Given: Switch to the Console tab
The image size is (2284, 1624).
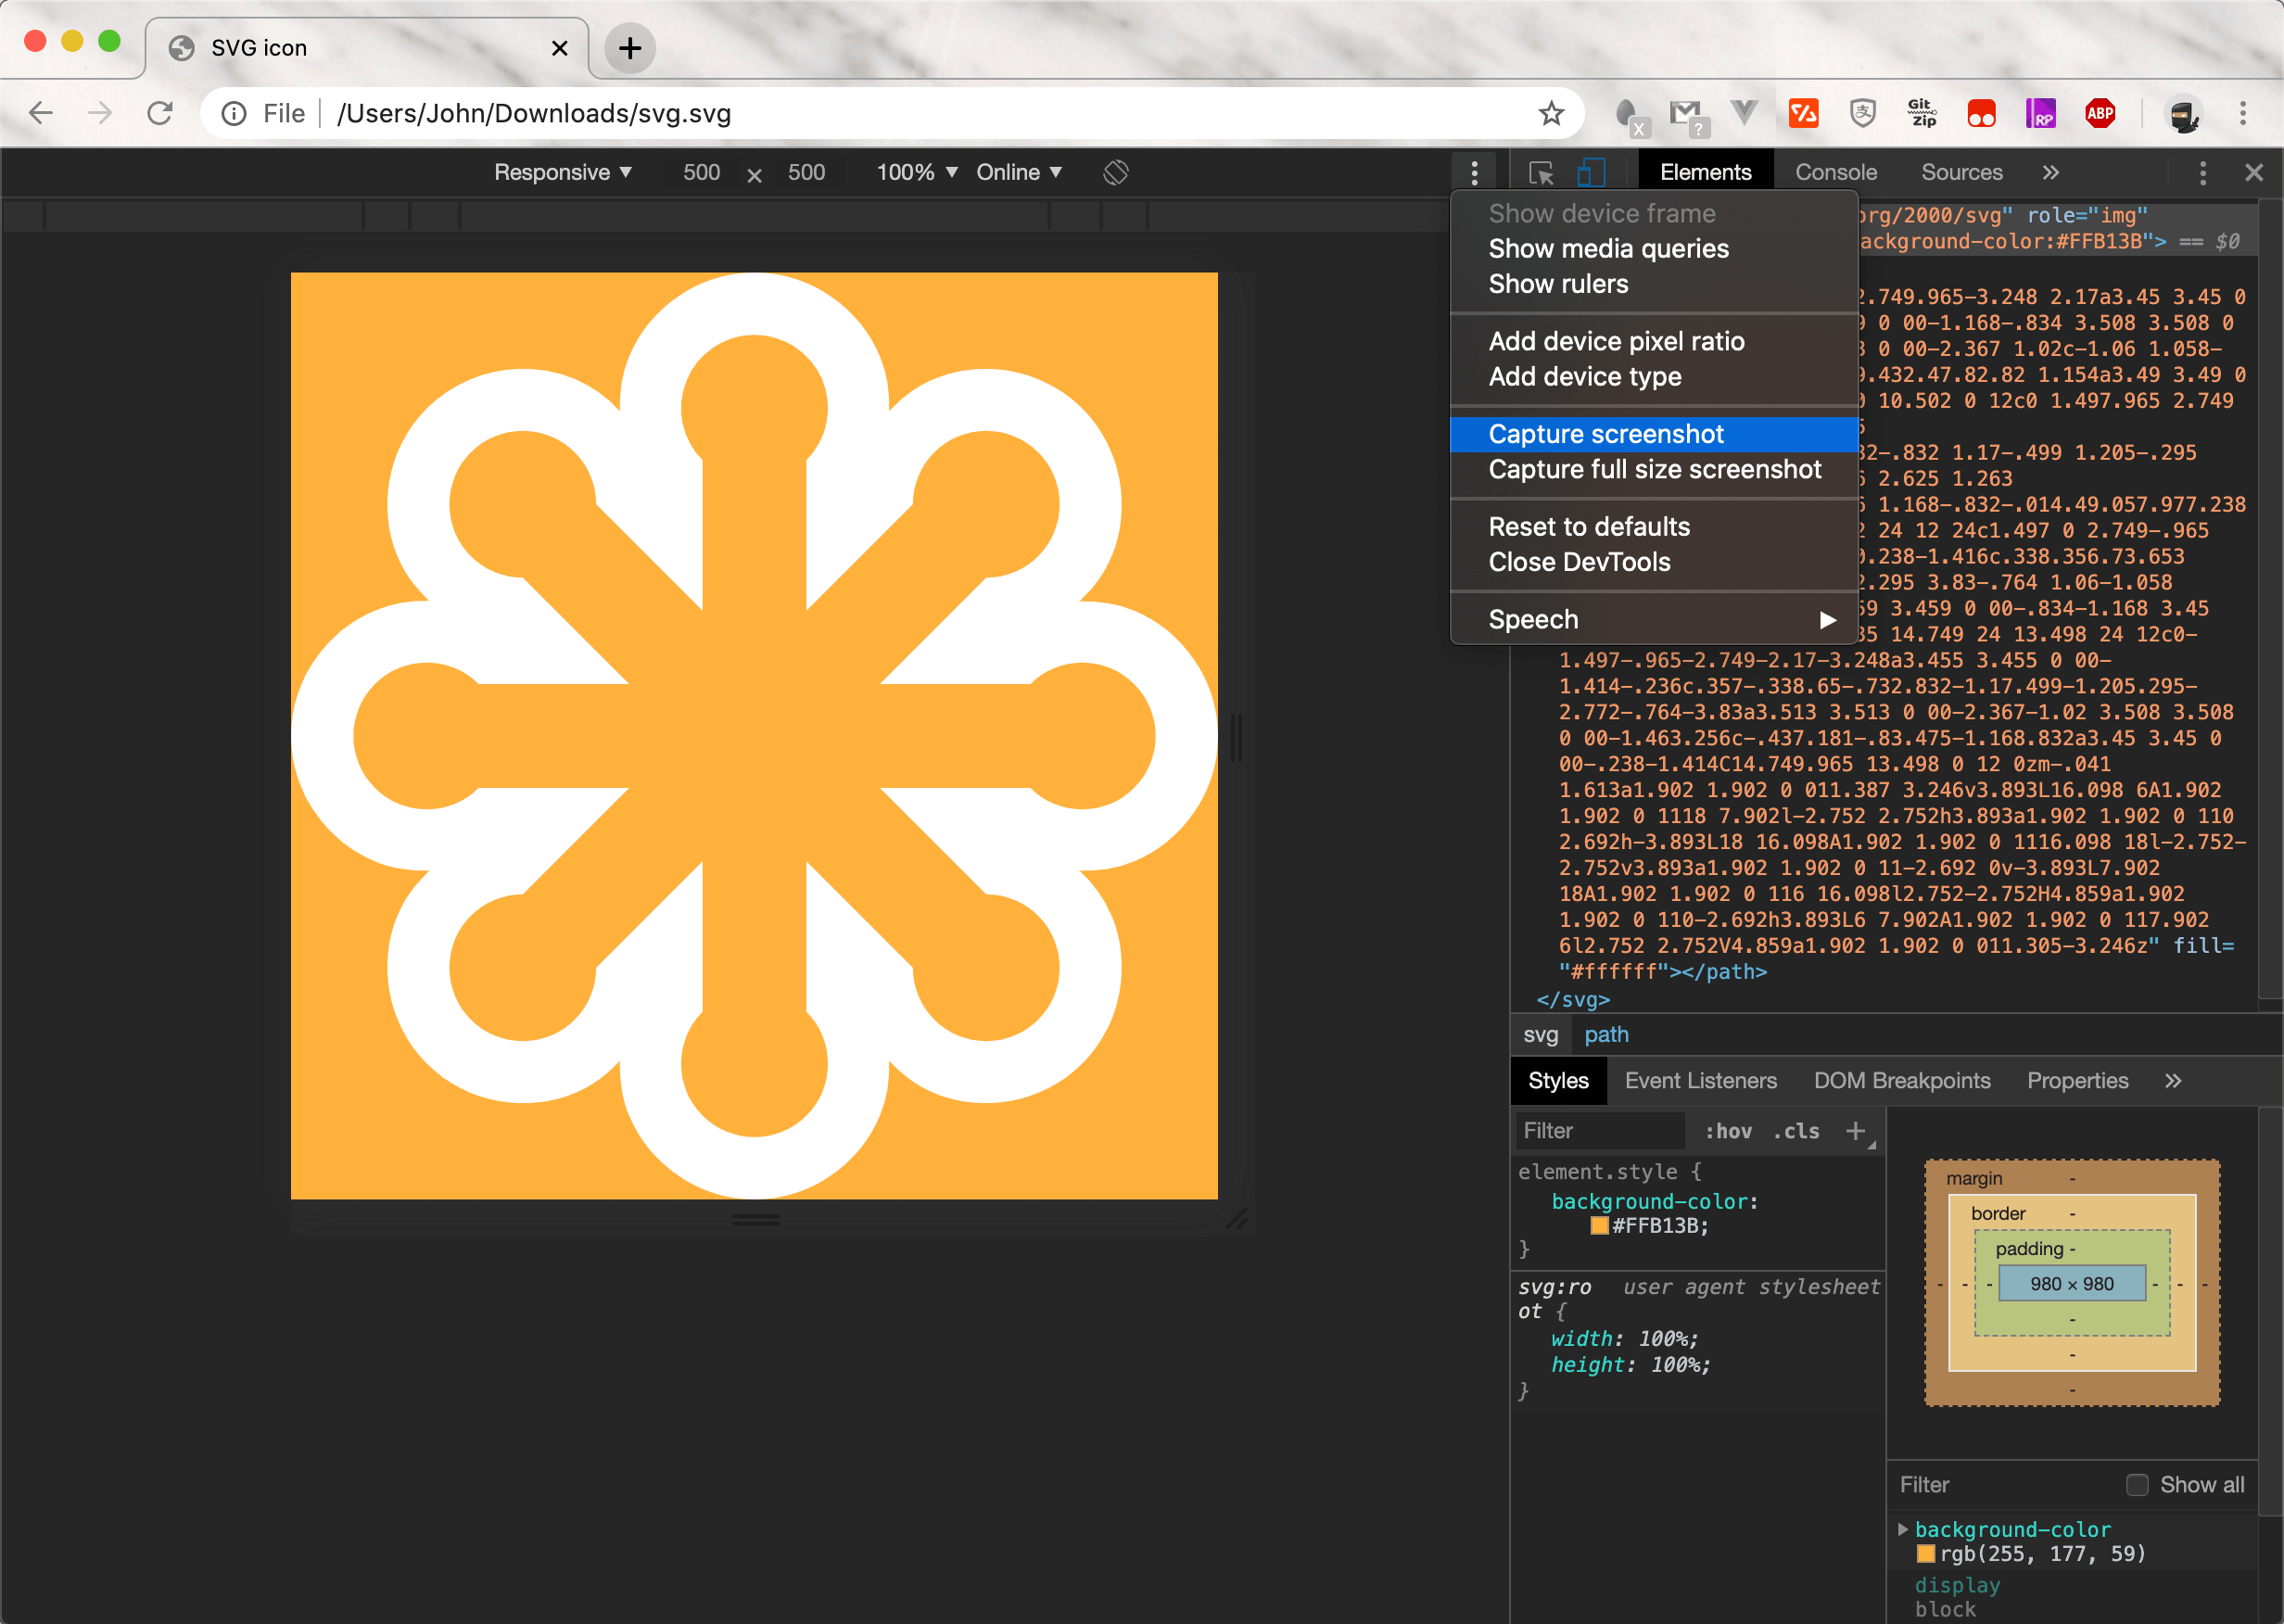Looking at the screenshot, I should [1835, 173].
